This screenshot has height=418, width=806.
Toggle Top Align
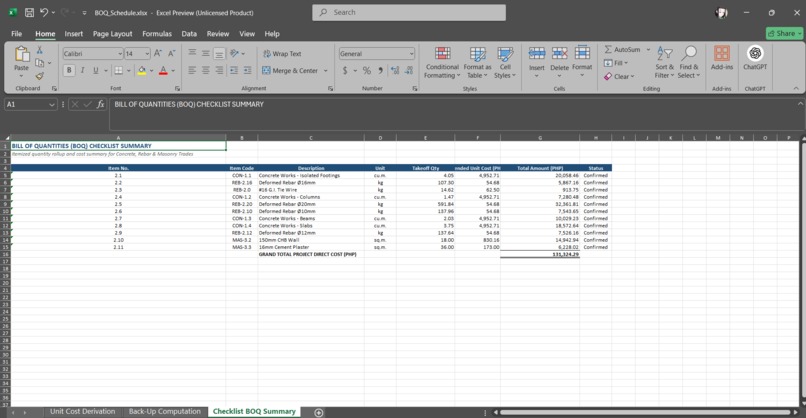[192, 53]
